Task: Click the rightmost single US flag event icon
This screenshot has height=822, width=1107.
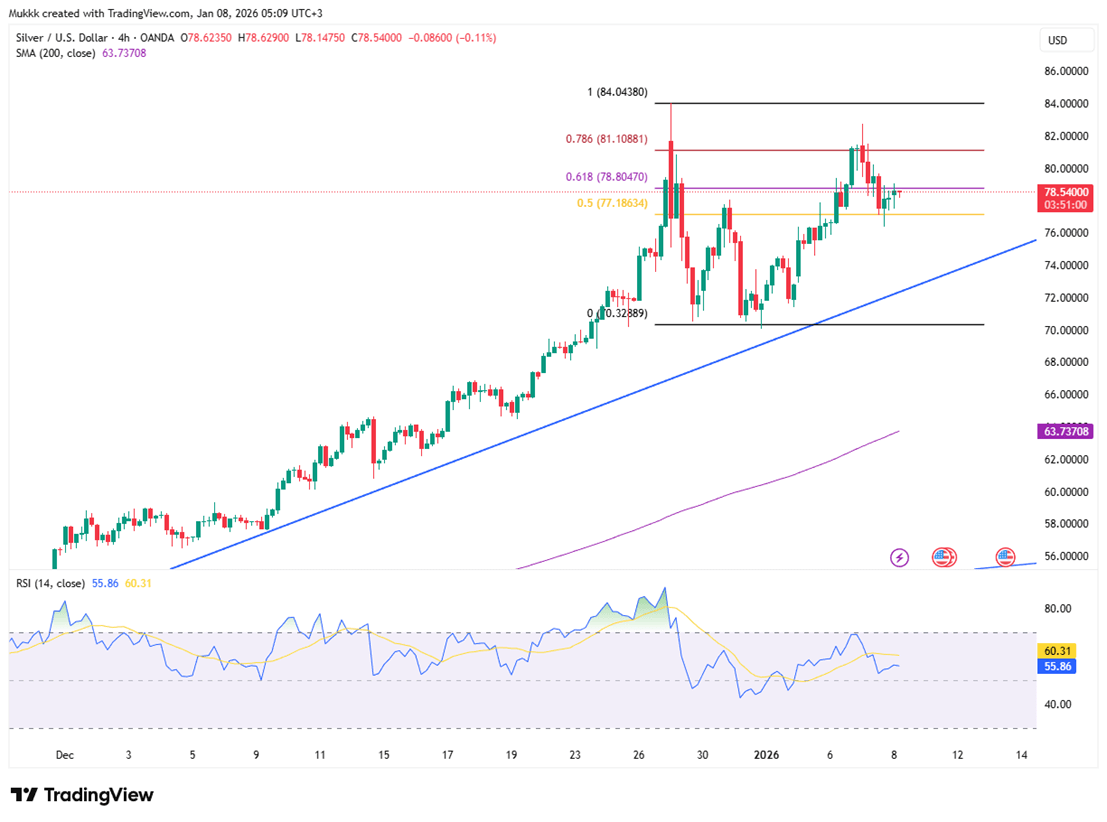Action: [1005, 557]
